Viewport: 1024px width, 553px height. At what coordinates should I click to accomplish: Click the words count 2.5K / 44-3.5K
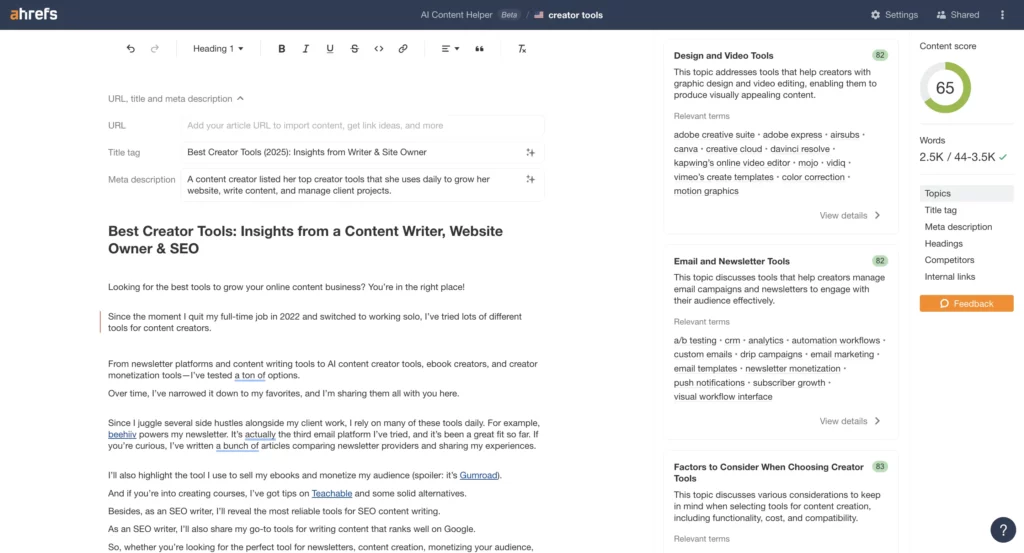[x=957, y=157]
